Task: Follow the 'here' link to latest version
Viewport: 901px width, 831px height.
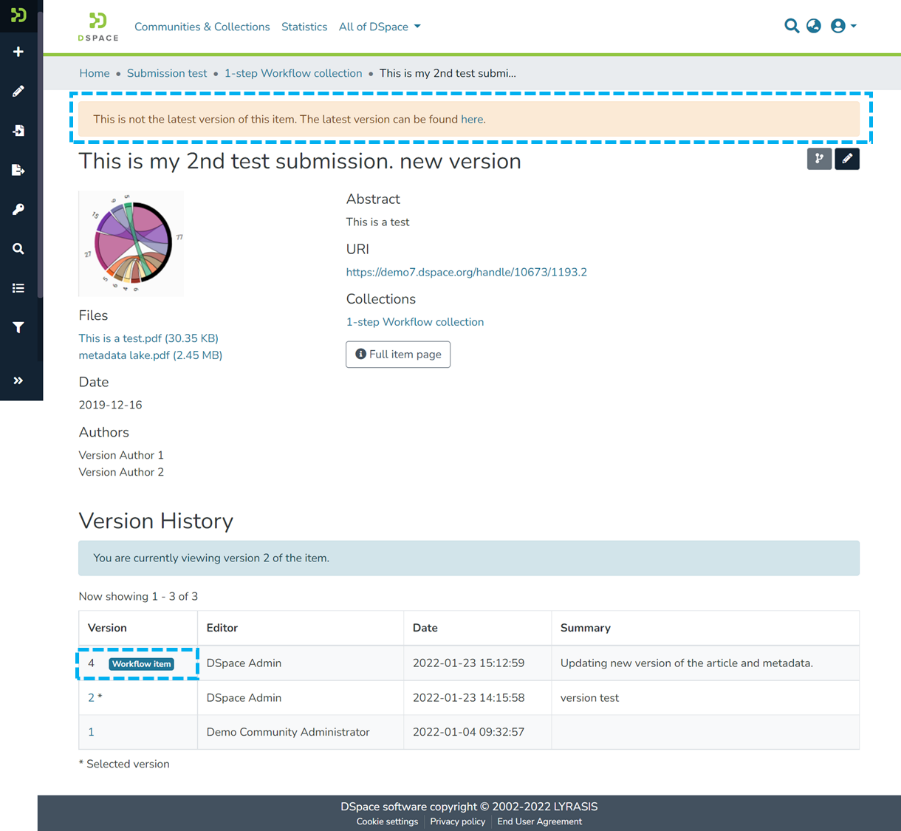Action: [472, 119]
